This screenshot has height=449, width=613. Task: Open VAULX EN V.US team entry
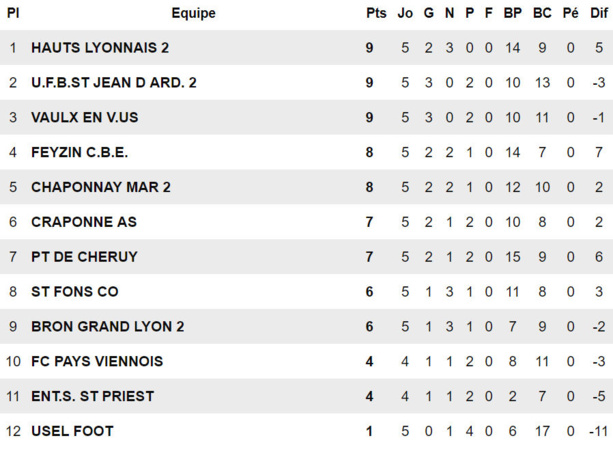86,118
